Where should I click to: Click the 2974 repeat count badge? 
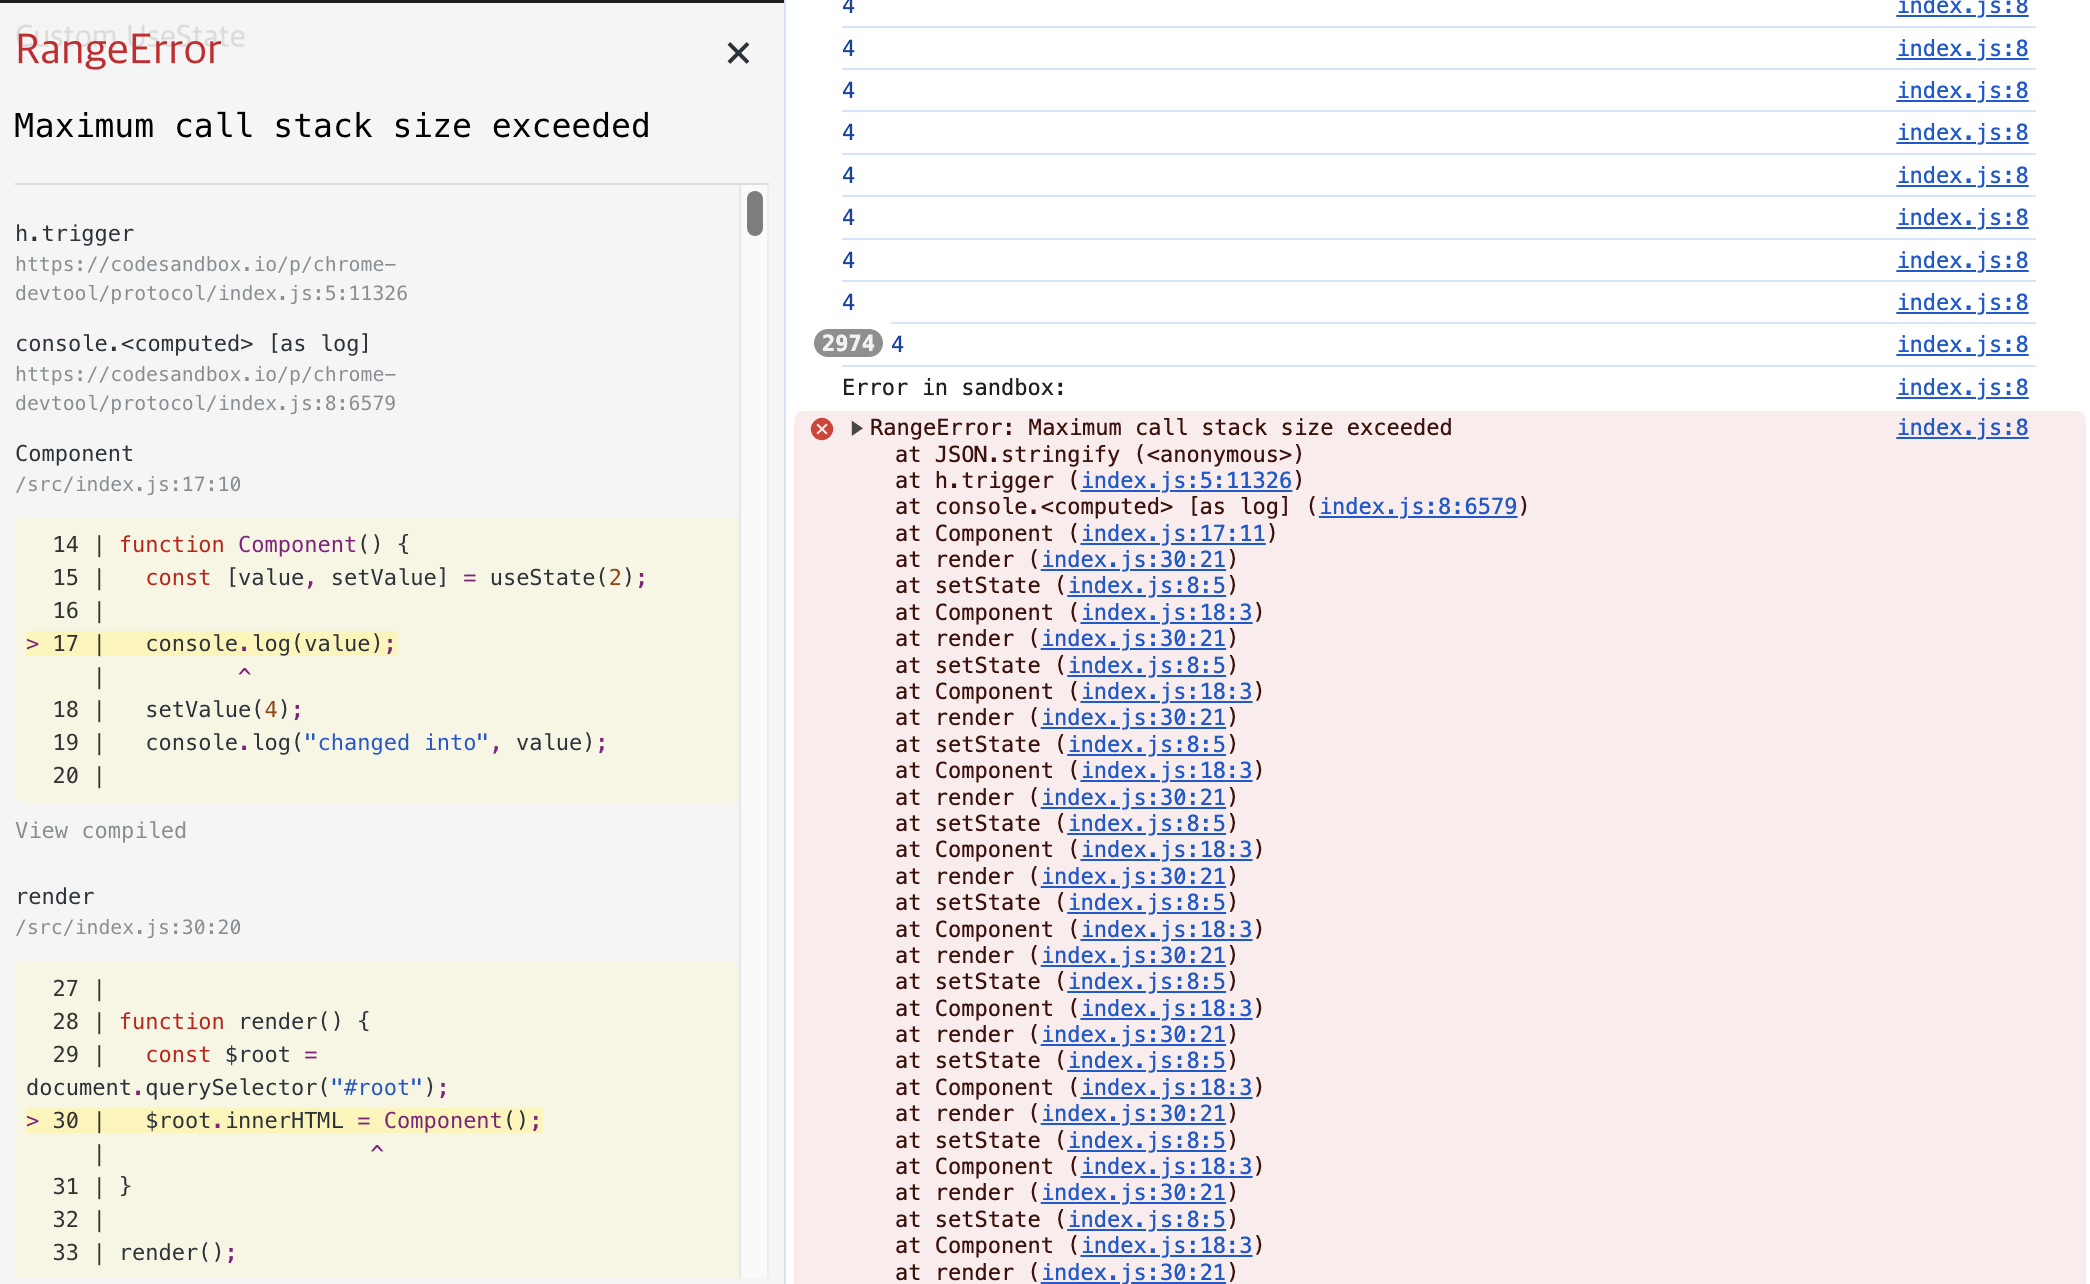[x=847, y=344]
